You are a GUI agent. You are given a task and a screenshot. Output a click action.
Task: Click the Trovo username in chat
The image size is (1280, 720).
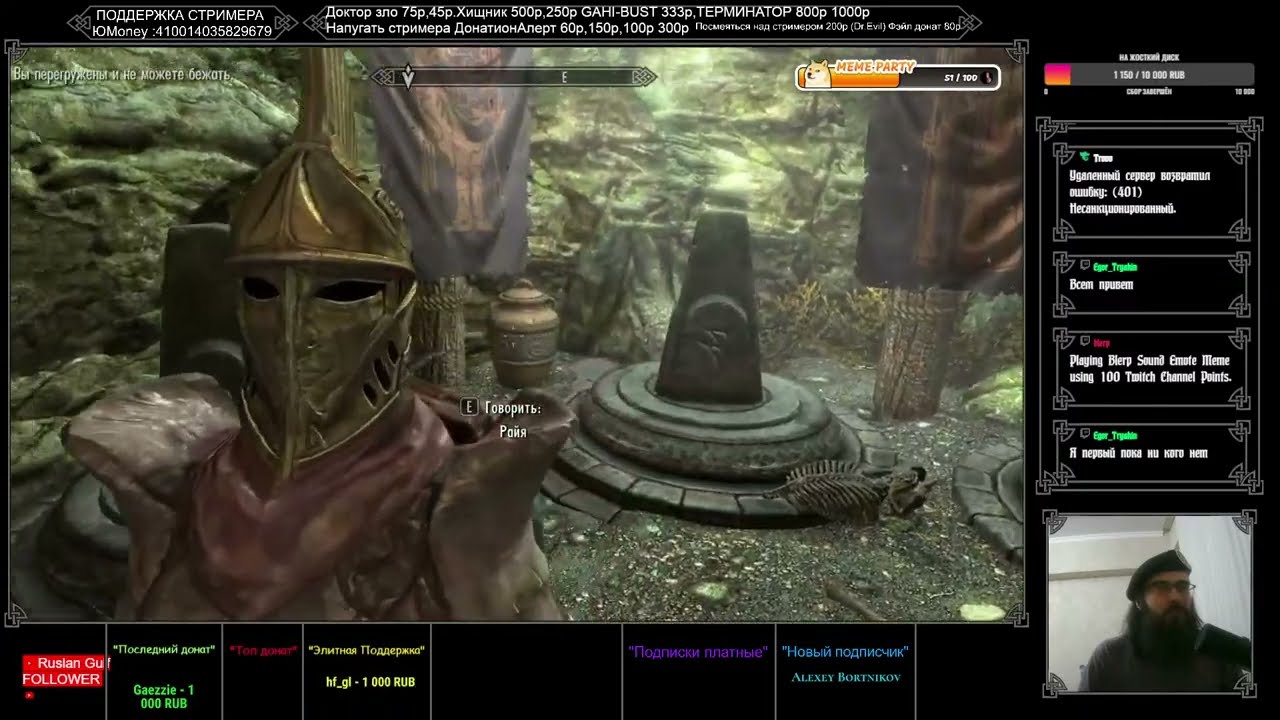pos(1103,158)
